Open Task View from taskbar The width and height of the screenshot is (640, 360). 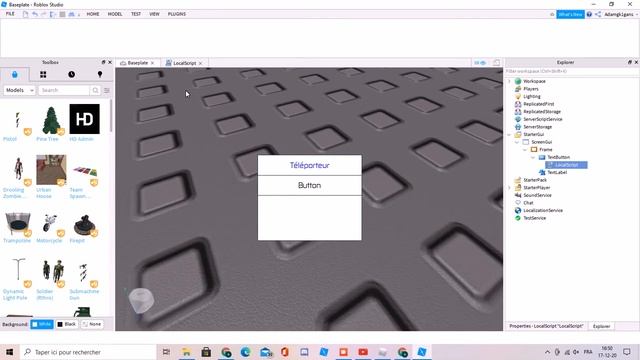pos(166,352)
